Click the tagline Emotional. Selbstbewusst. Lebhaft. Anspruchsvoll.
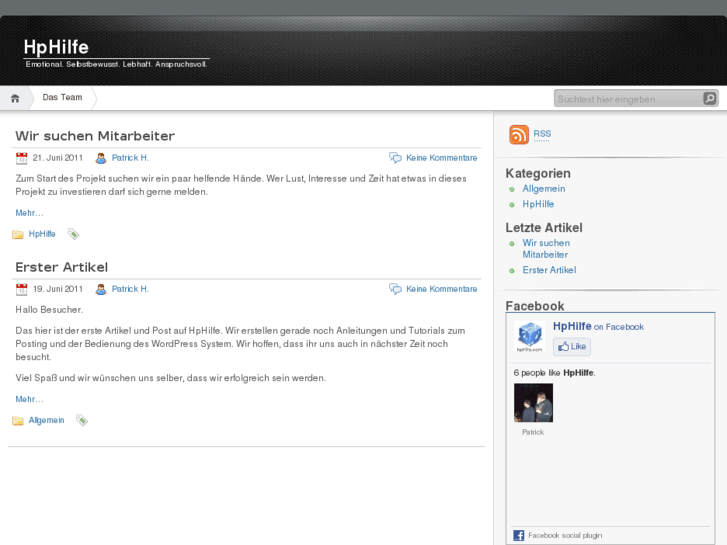This screenshot has width=727, height=545. 116,64
